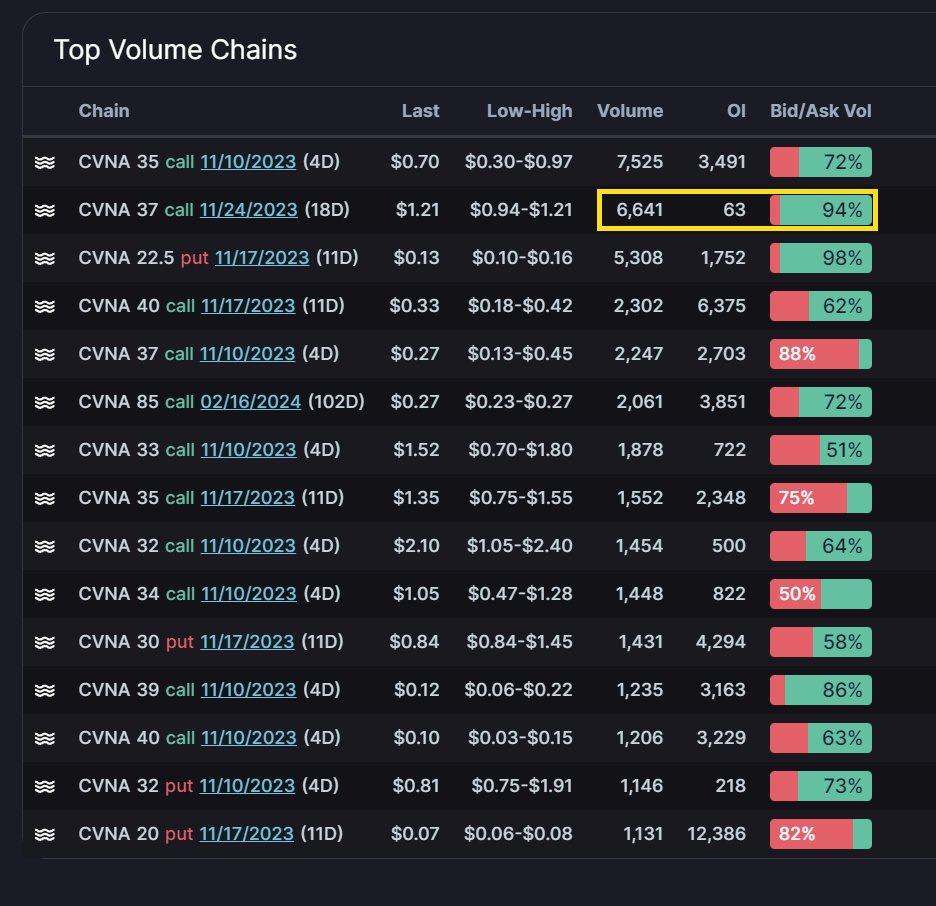936x906 pixels.
Task: Click the open interest value 6,375
Action: (x=721, y=306)
